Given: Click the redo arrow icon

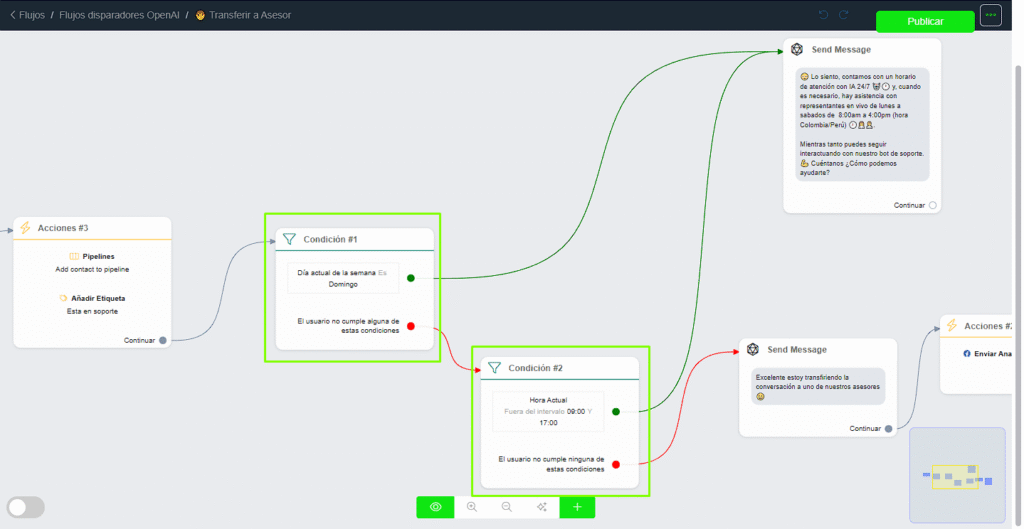Looking at the screenshot, I should [844, 15].
